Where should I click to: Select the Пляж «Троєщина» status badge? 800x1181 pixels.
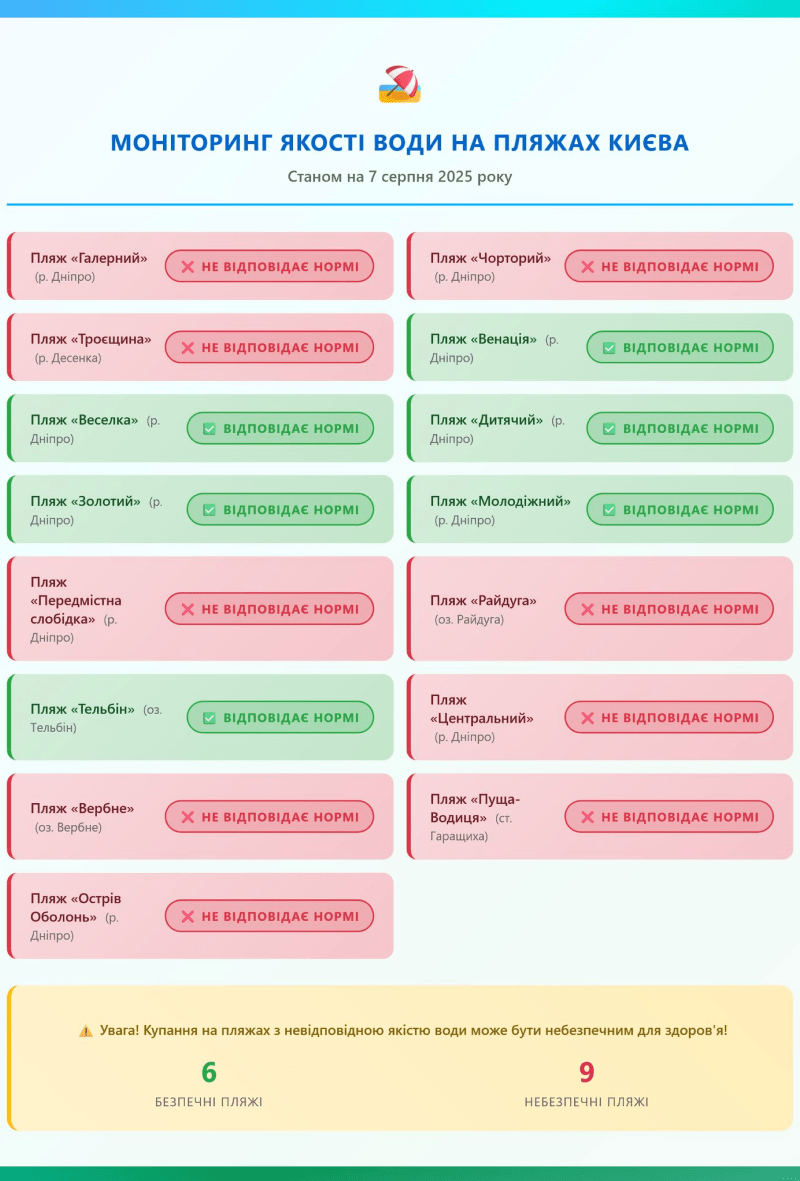pyautogui.click(x=270, y=347)
